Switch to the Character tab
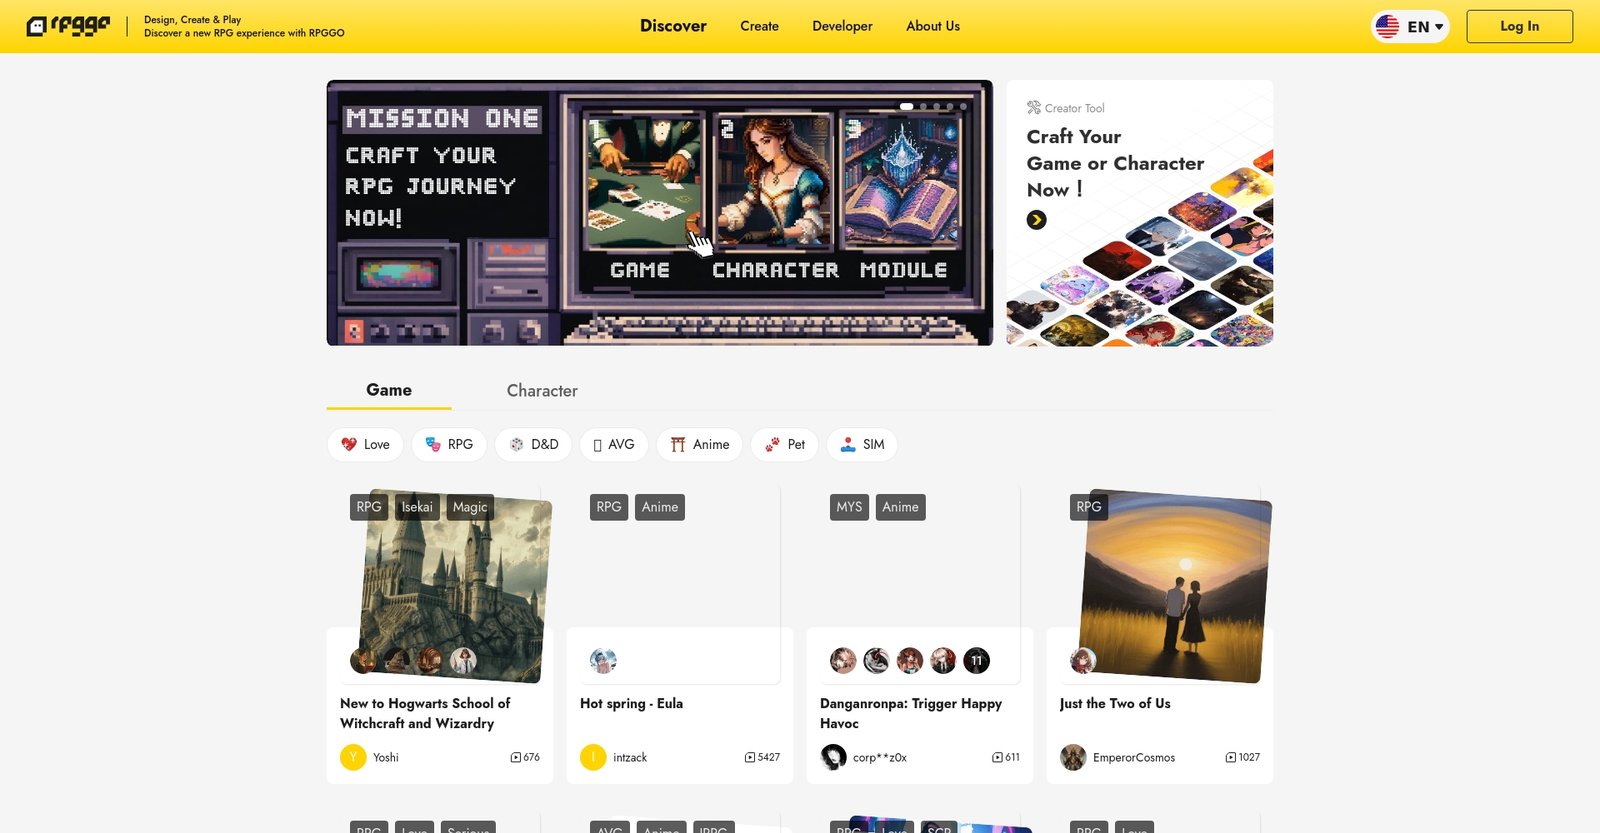Image resolution: width=1600 pixels, height=833 pixels. (542, 391)
